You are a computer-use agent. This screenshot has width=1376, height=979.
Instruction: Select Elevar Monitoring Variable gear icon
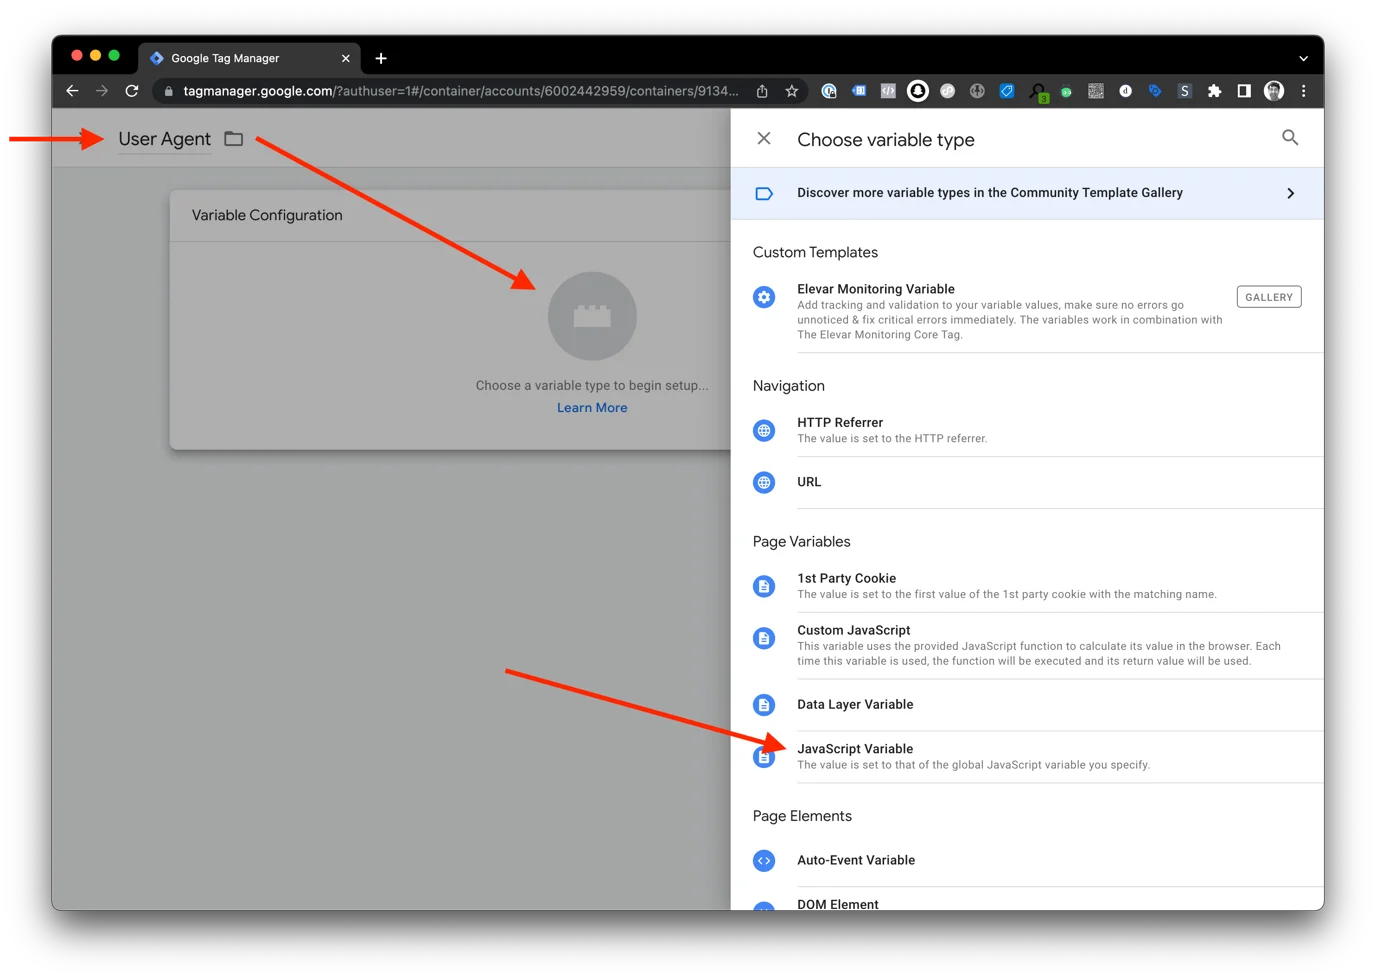point(764,297)
